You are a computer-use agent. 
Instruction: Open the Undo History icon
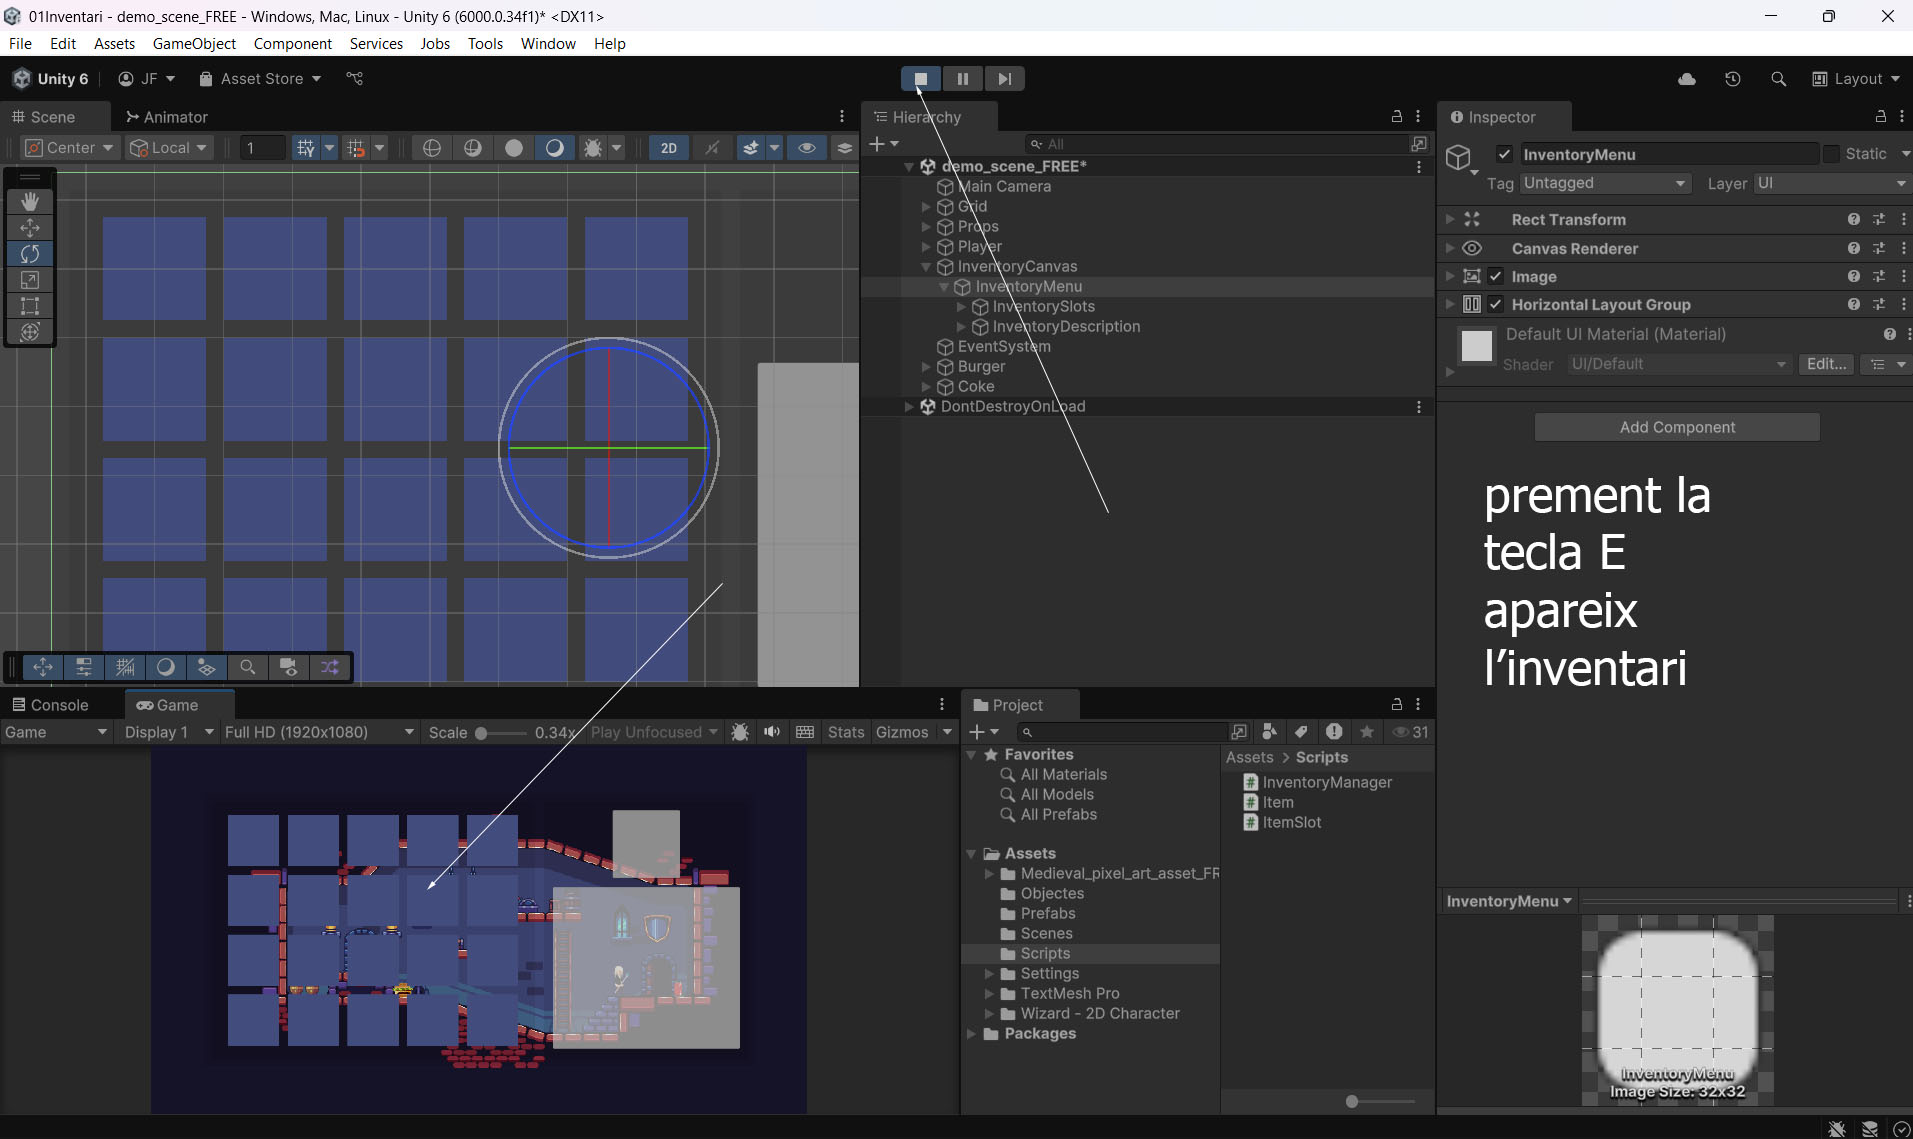coord(1733,79)
